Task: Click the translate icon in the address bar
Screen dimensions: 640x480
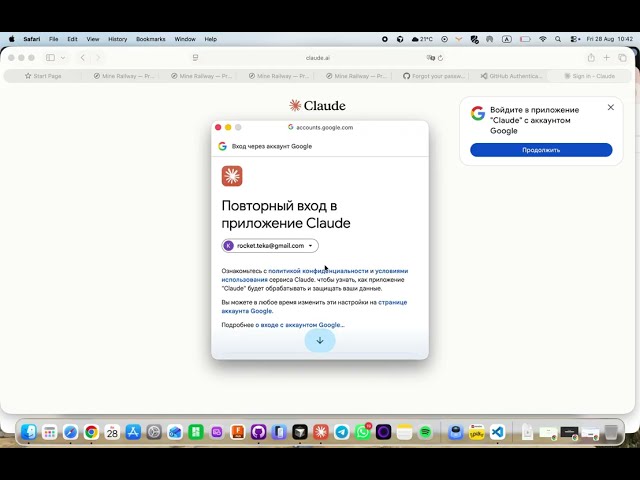Action: [431, 58]
